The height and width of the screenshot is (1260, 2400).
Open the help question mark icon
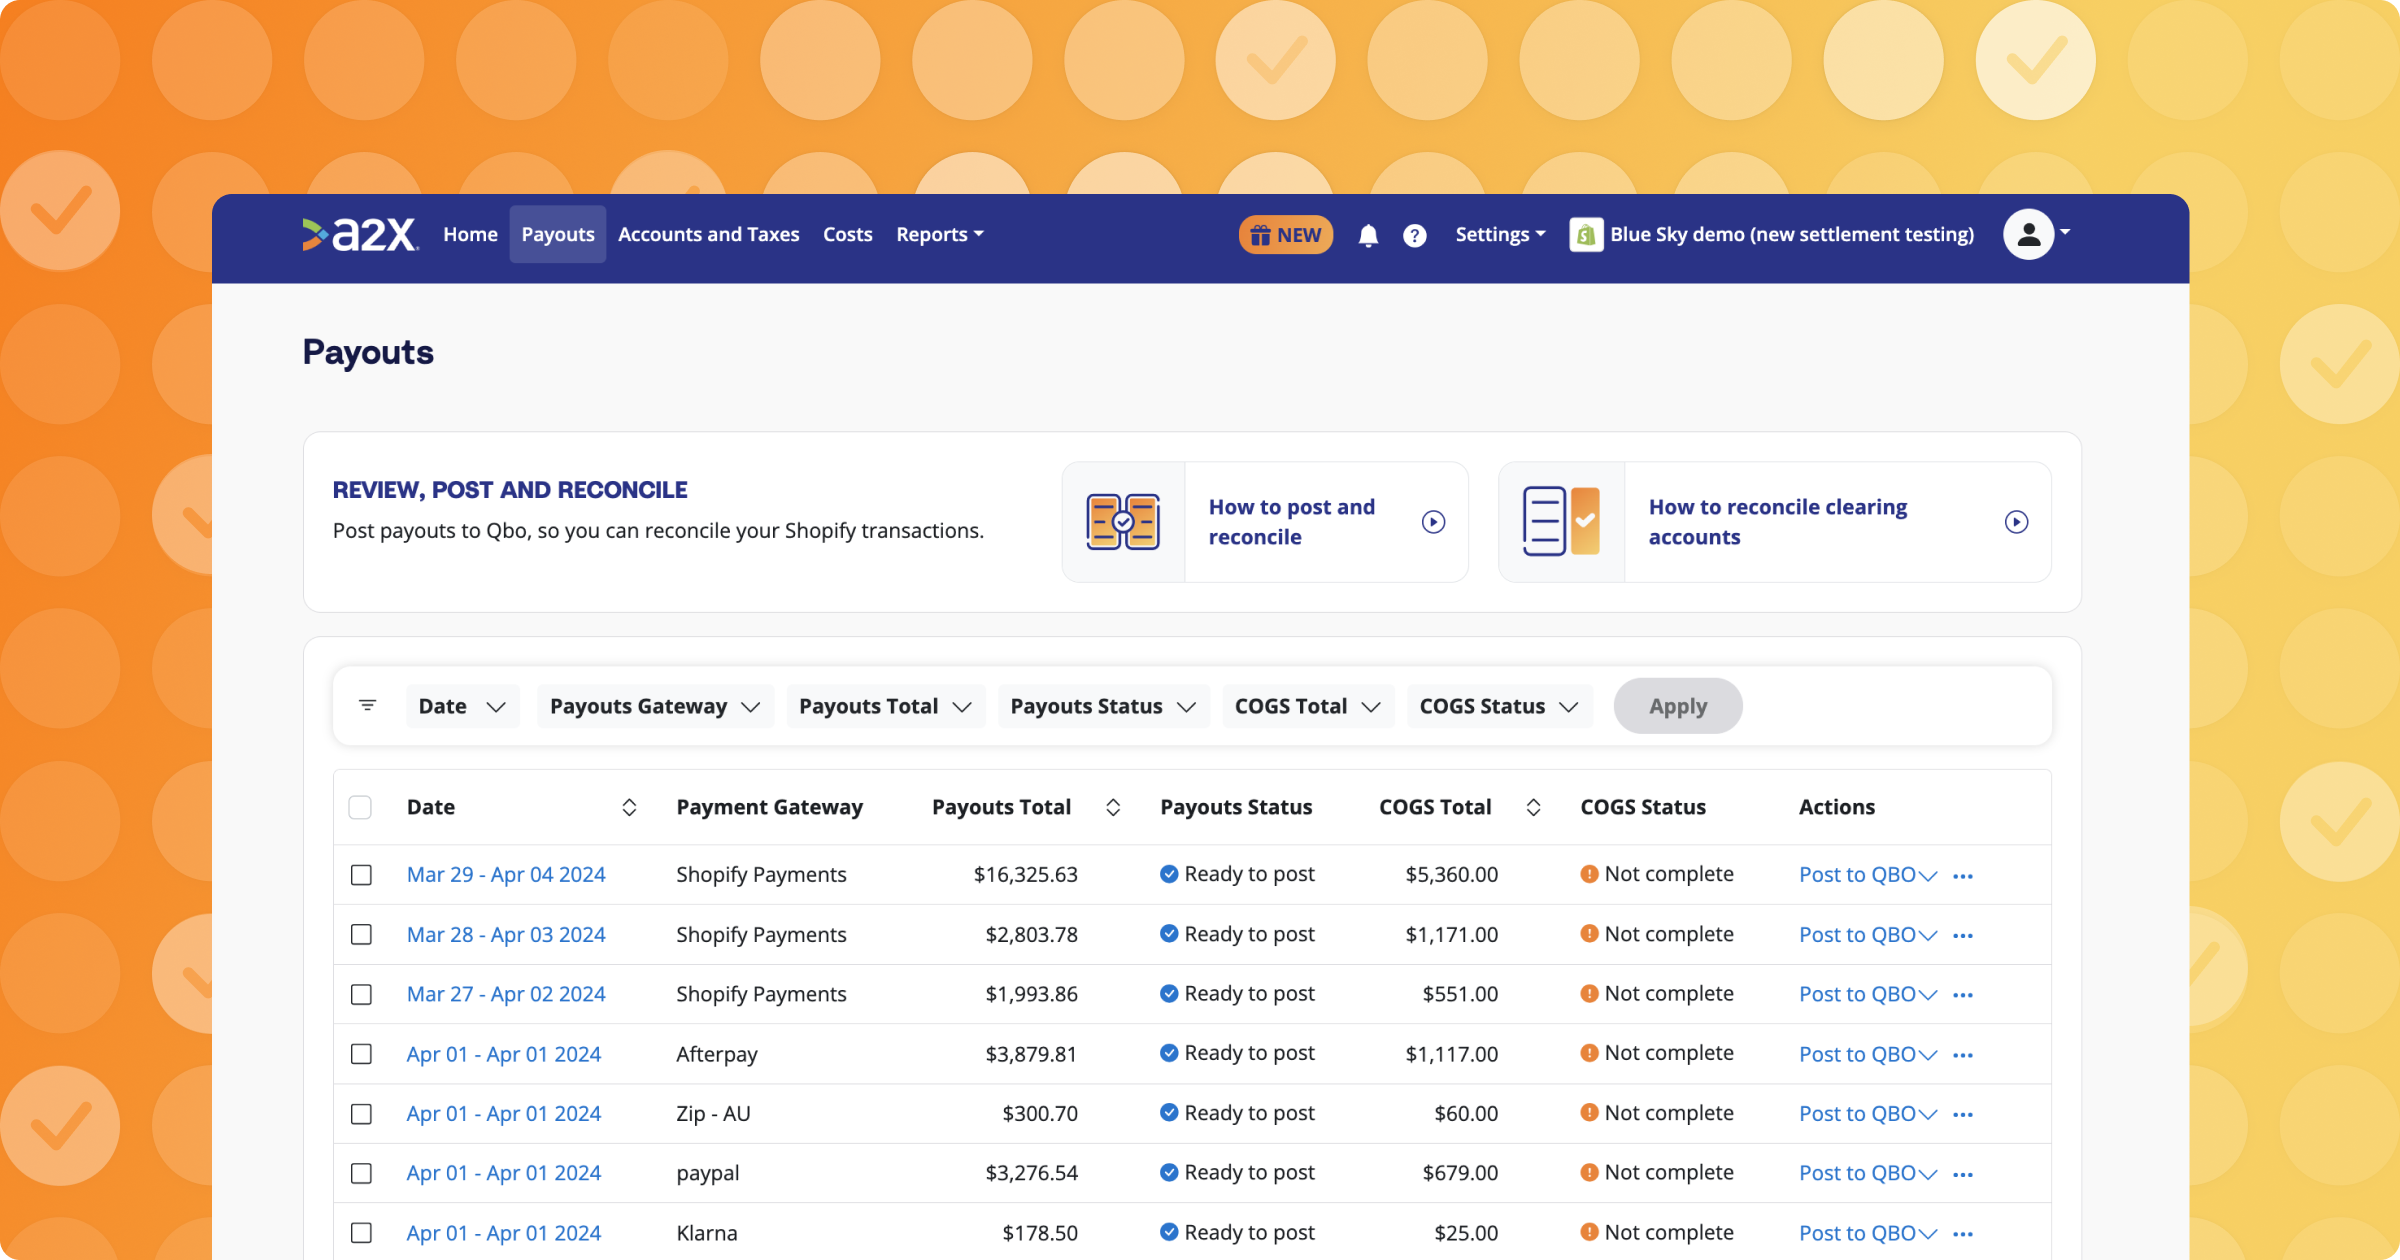point(1414,235)
